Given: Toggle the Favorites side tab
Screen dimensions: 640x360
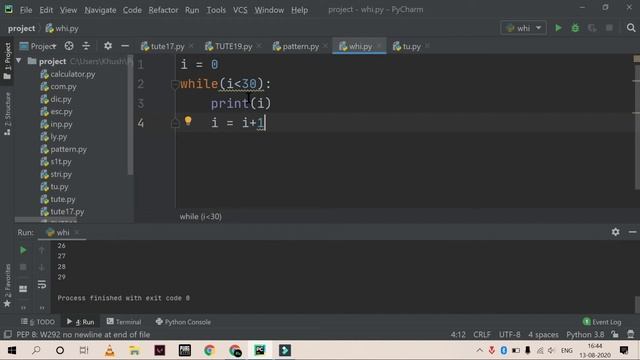Looking at the screenshot, I should click(7, 285).
